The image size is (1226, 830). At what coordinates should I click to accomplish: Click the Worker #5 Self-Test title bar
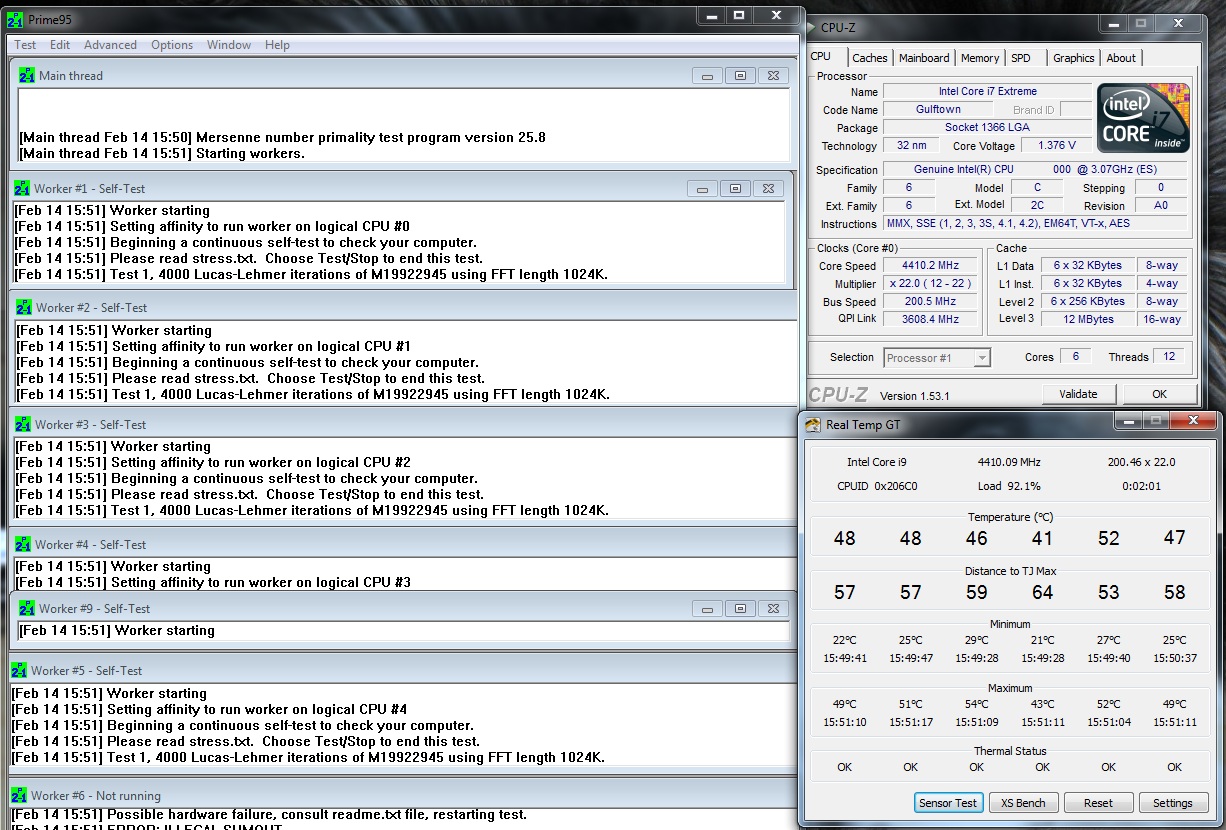pyautogui.click(x=403, y=670)
